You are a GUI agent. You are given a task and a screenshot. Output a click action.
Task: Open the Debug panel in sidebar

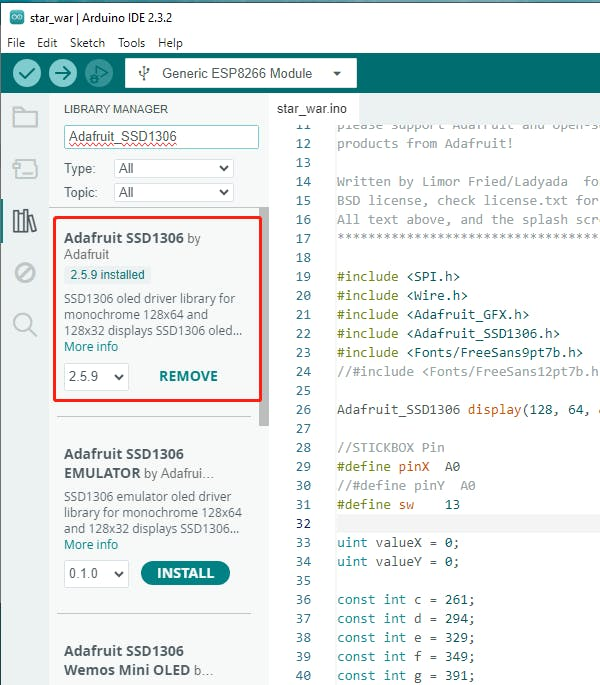click(x=24, y=272)
